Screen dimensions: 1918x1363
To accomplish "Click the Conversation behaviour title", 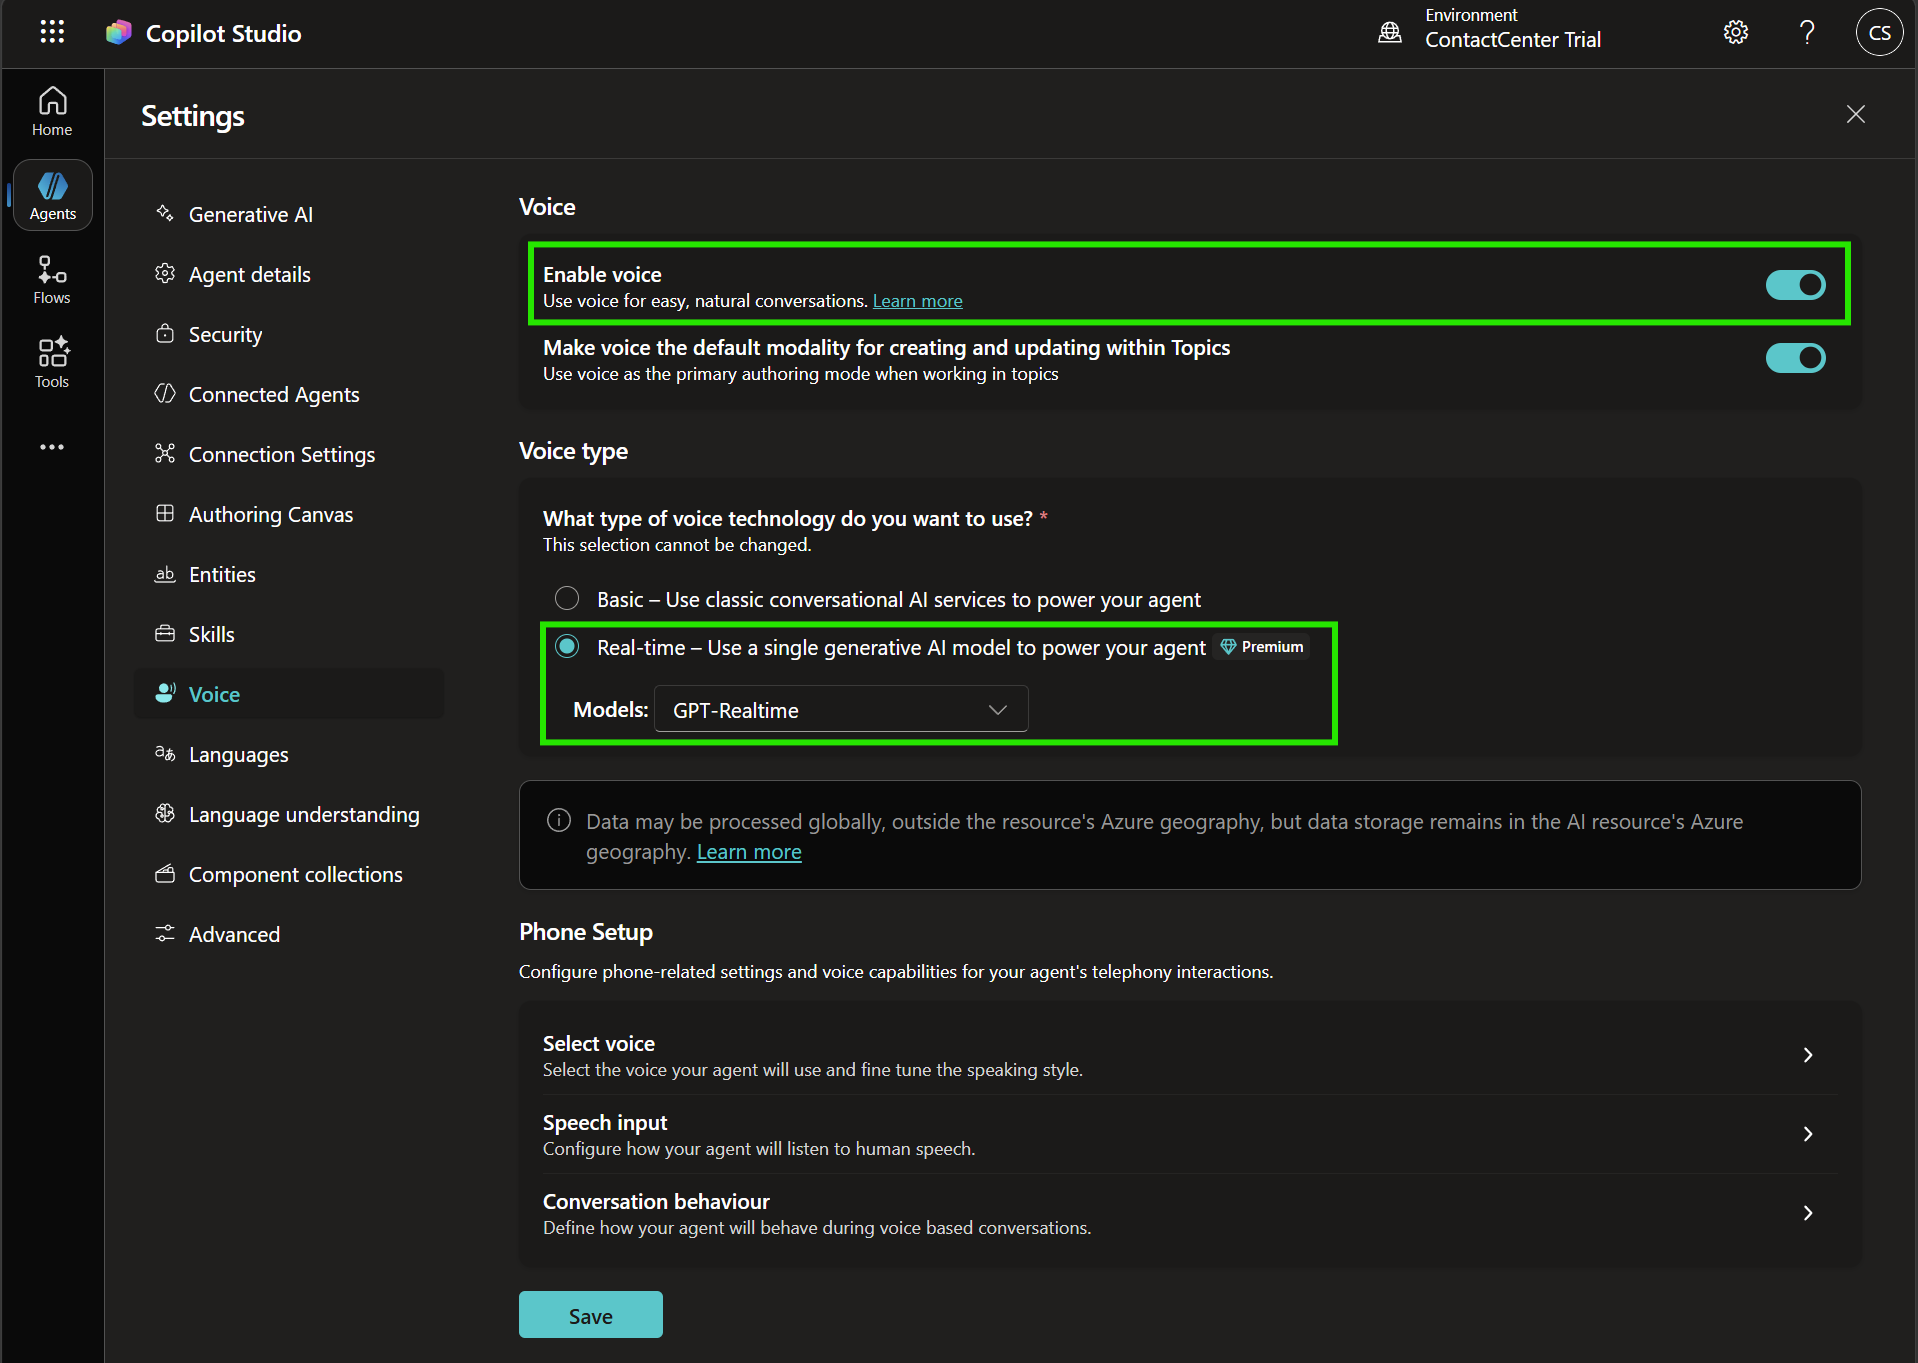I will (x=656, y=1201).
